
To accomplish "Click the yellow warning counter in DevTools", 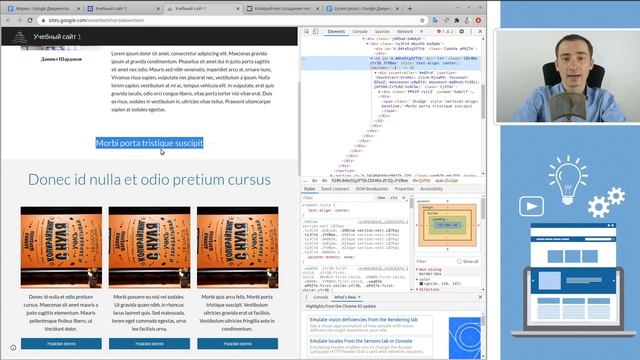I will 449,31.
